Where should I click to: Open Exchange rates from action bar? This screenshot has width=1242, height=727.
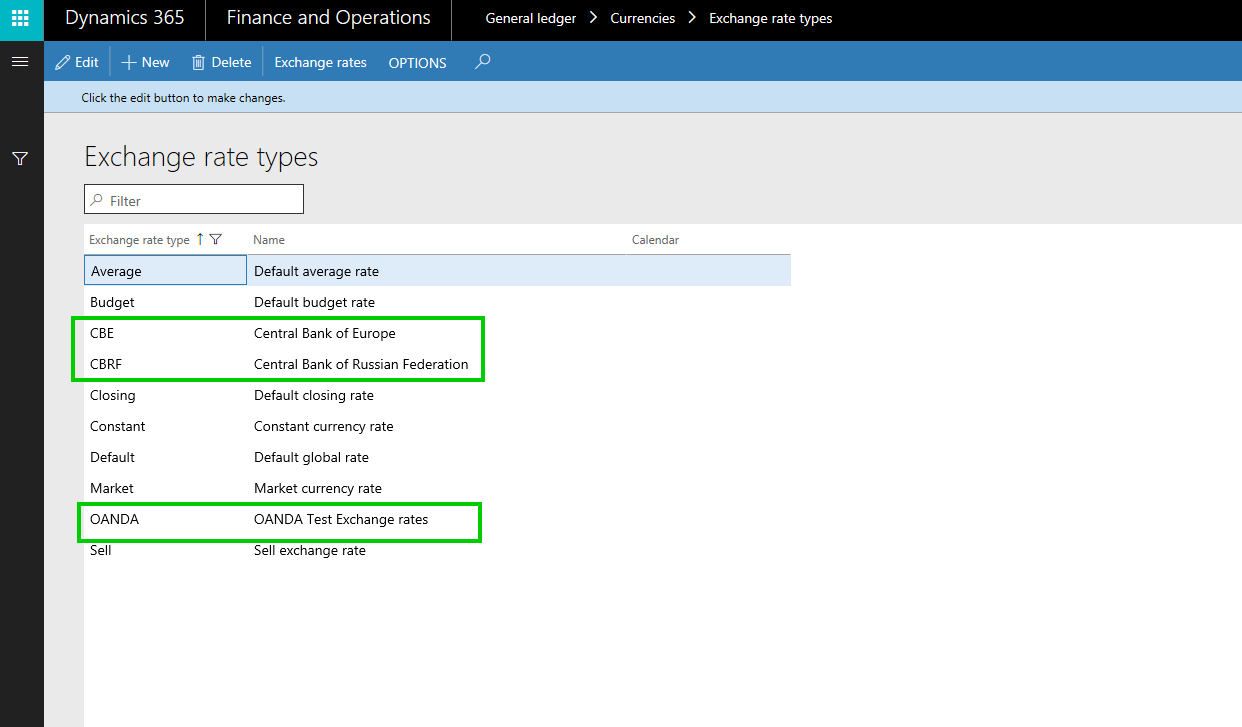pyautogui.click(x=320, y=62)
